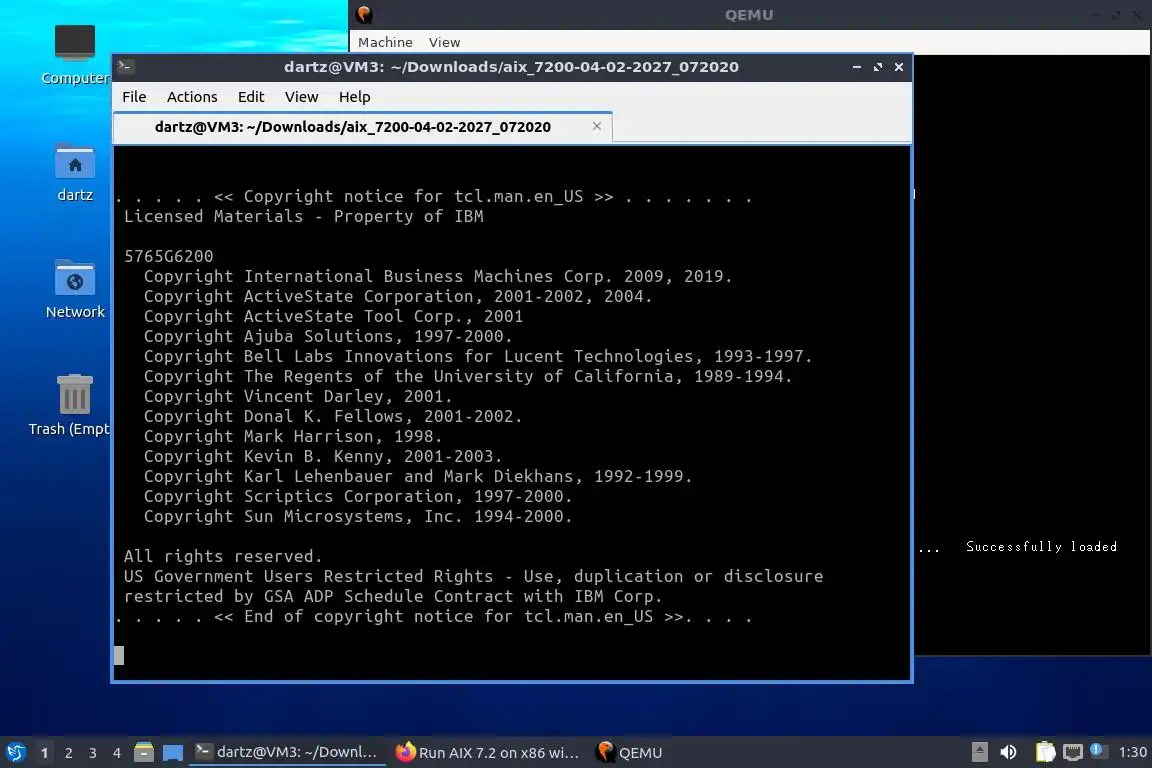The image size is (1152, 768).
Task: Click the terminal cursor block
Action: (x=119, y=656)
